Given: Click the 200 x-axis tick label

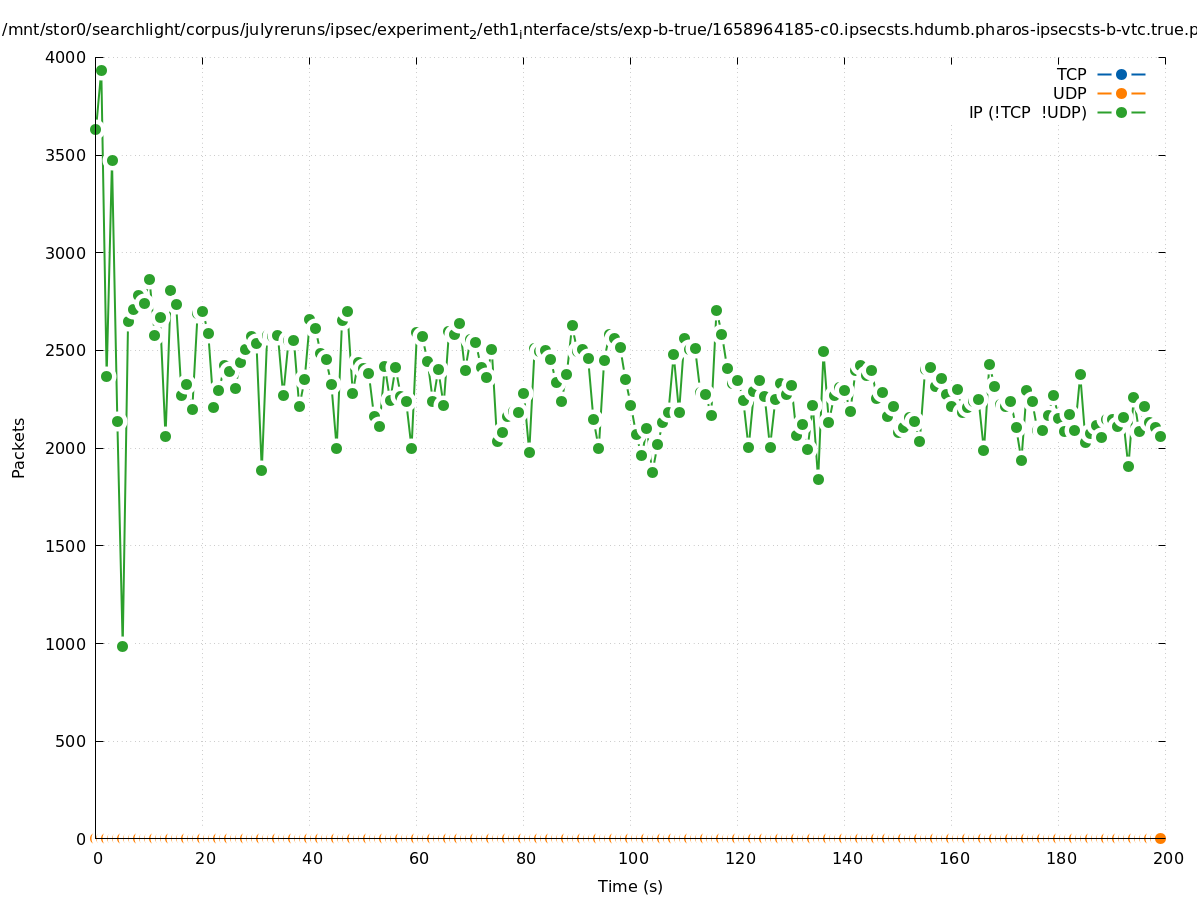Looking at the screenshot, I should click(x=1167, y=858).
